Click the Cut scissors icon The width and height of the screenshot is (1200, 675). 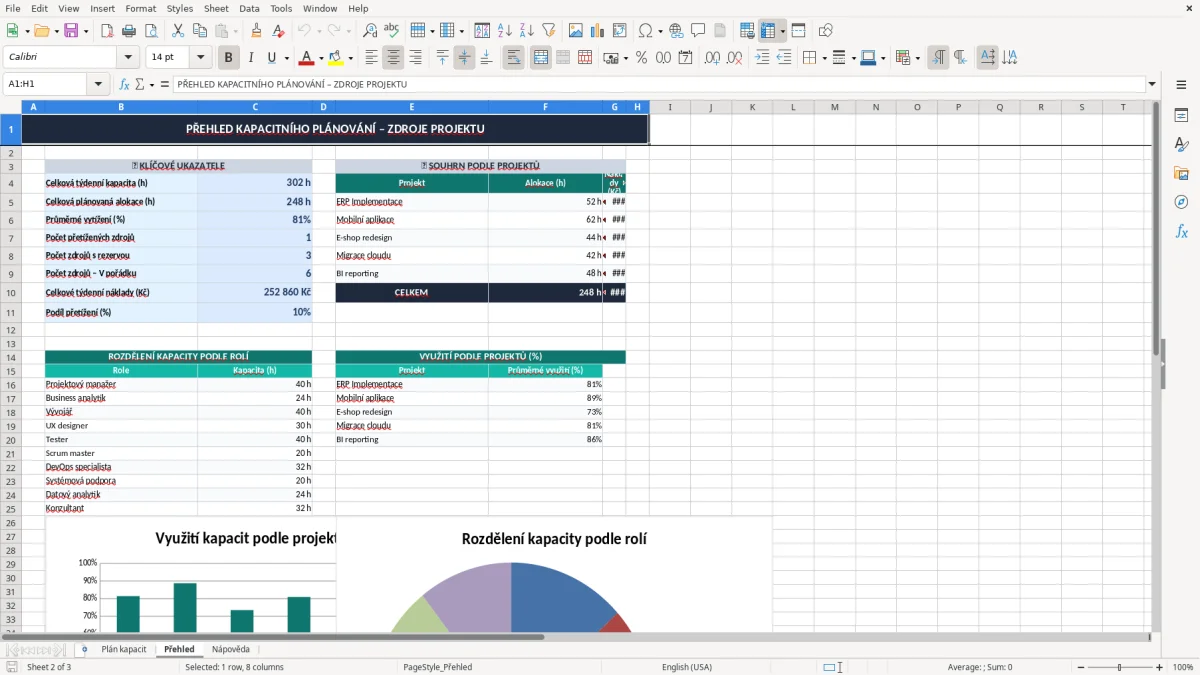click(x=177, y=31)
